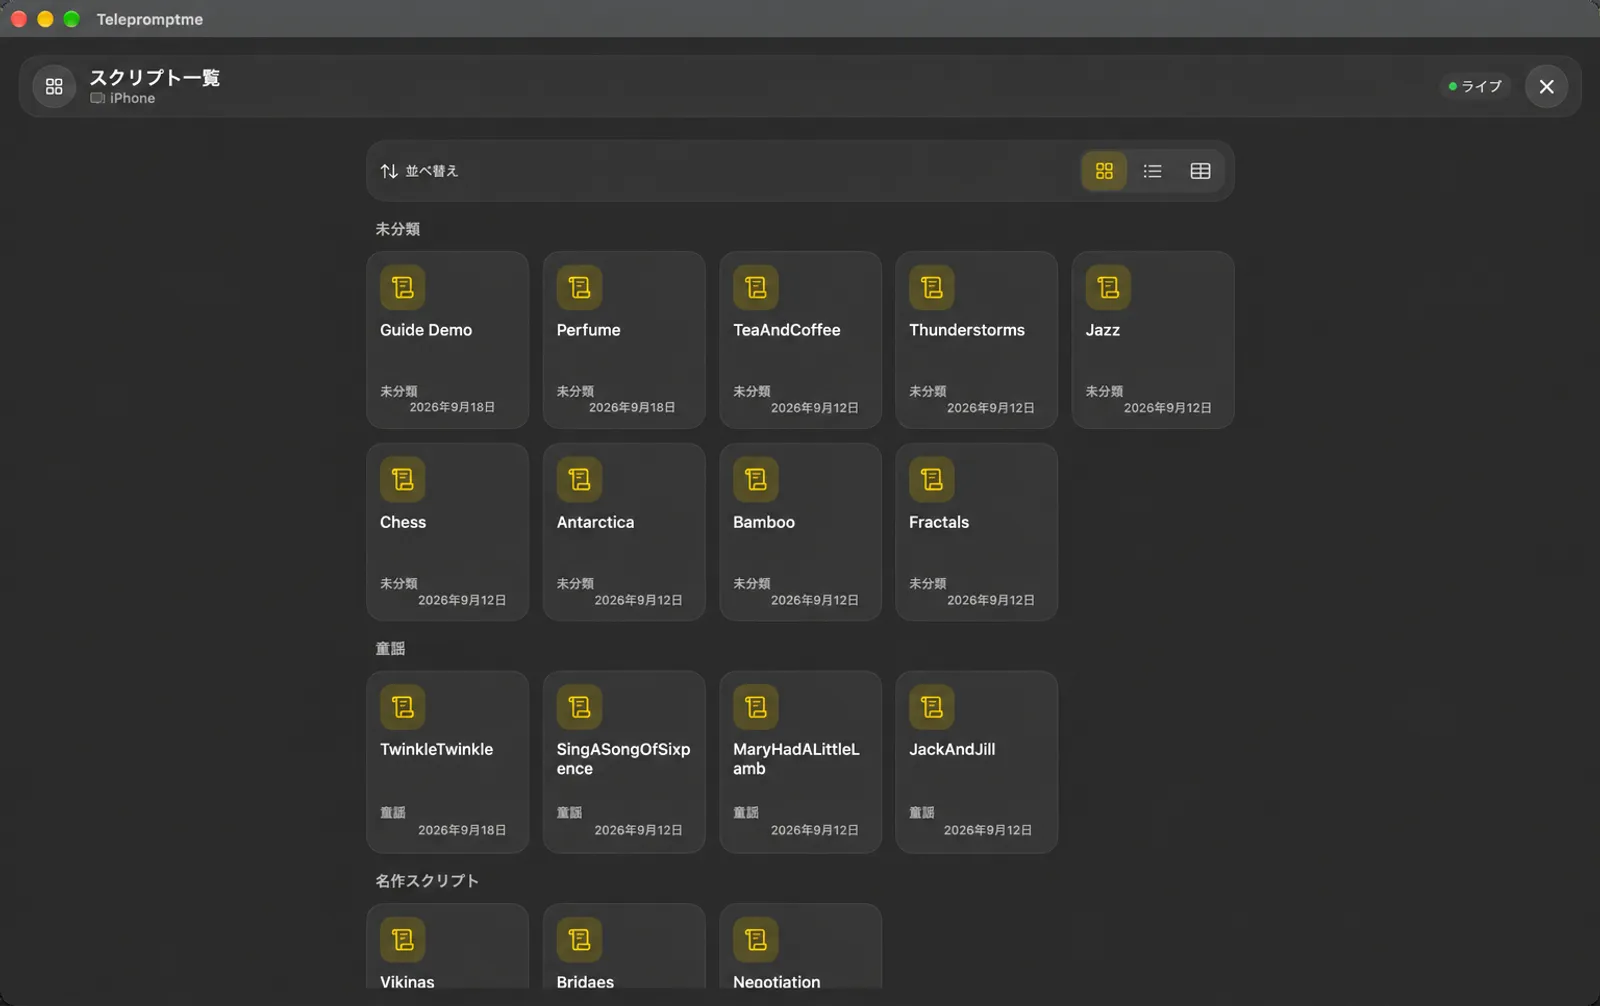The image size is (1600, 1006).
Task: Click the 未分類 tag on Fractals card
Action: pyautogui.click(x=928, y=584)
